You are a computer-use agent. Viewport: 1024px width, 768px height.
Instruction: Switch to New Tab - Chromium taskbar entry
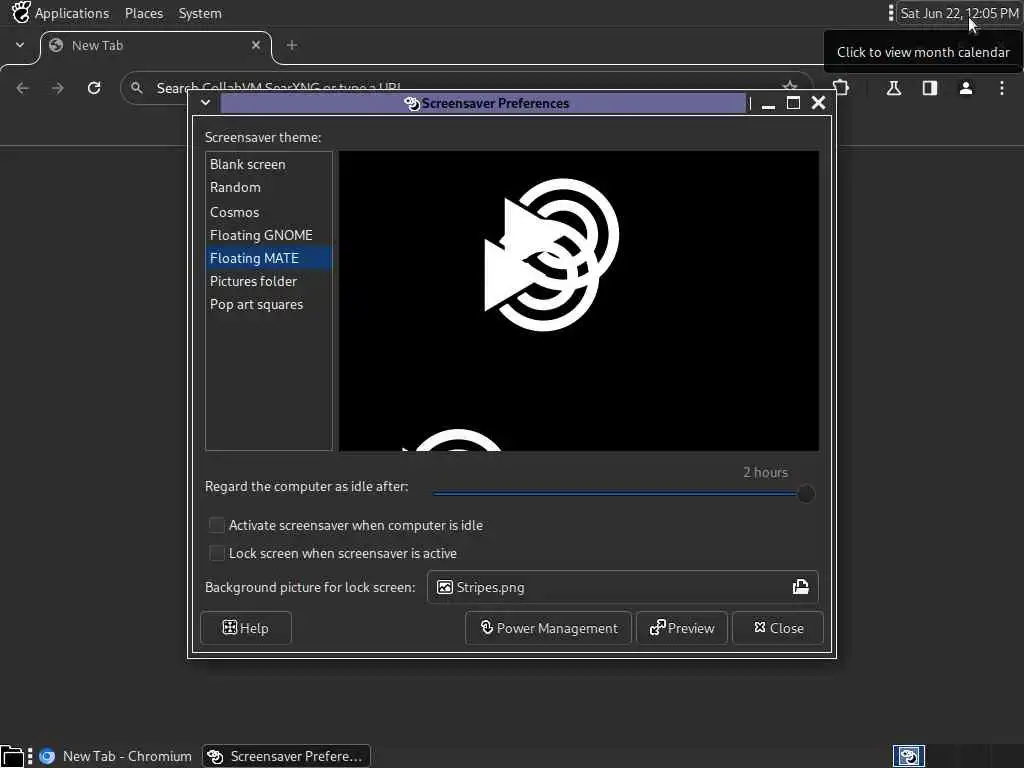(116, 756)
